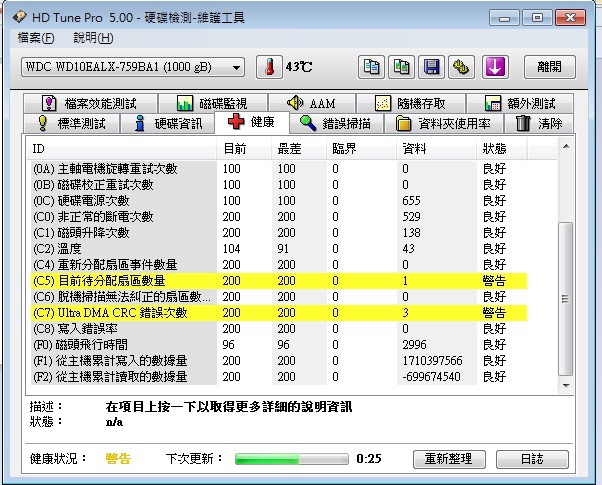Click the 警告 status in the C7 row

pos(494,313)
